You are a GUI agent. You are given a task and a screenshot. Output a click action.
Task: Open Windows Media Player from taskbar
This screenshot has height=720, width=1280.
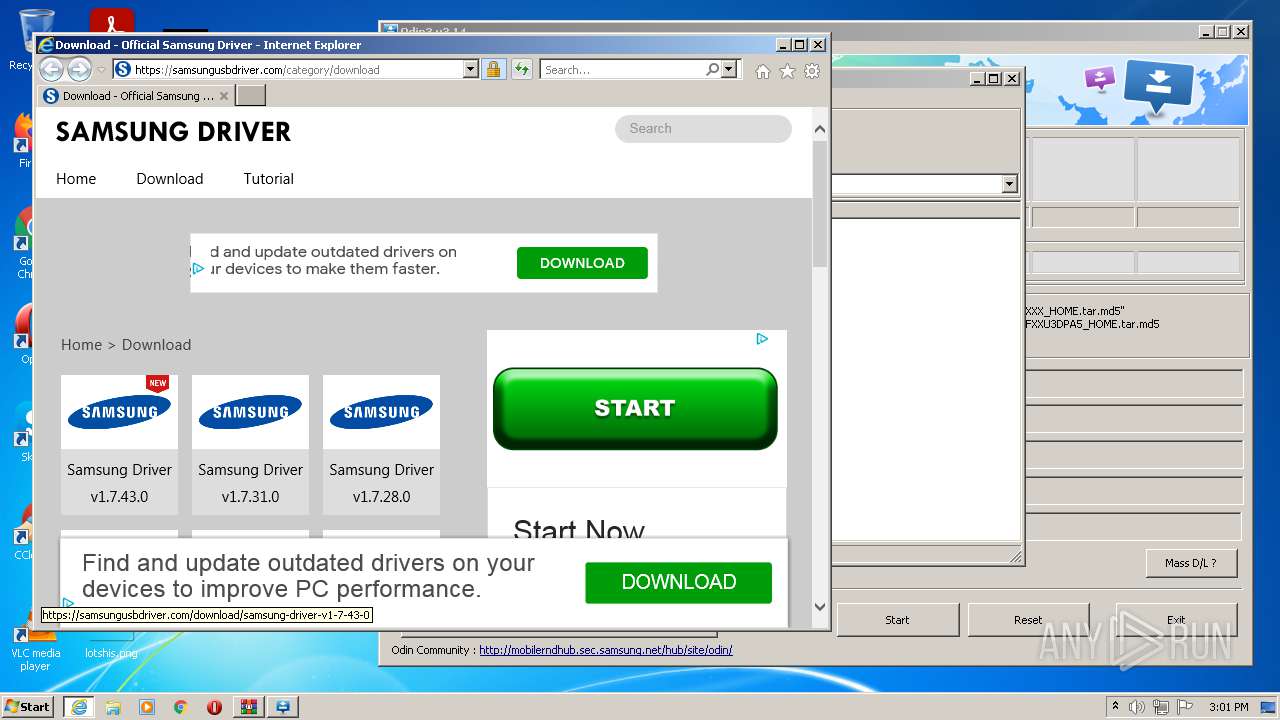coord(147,706)
